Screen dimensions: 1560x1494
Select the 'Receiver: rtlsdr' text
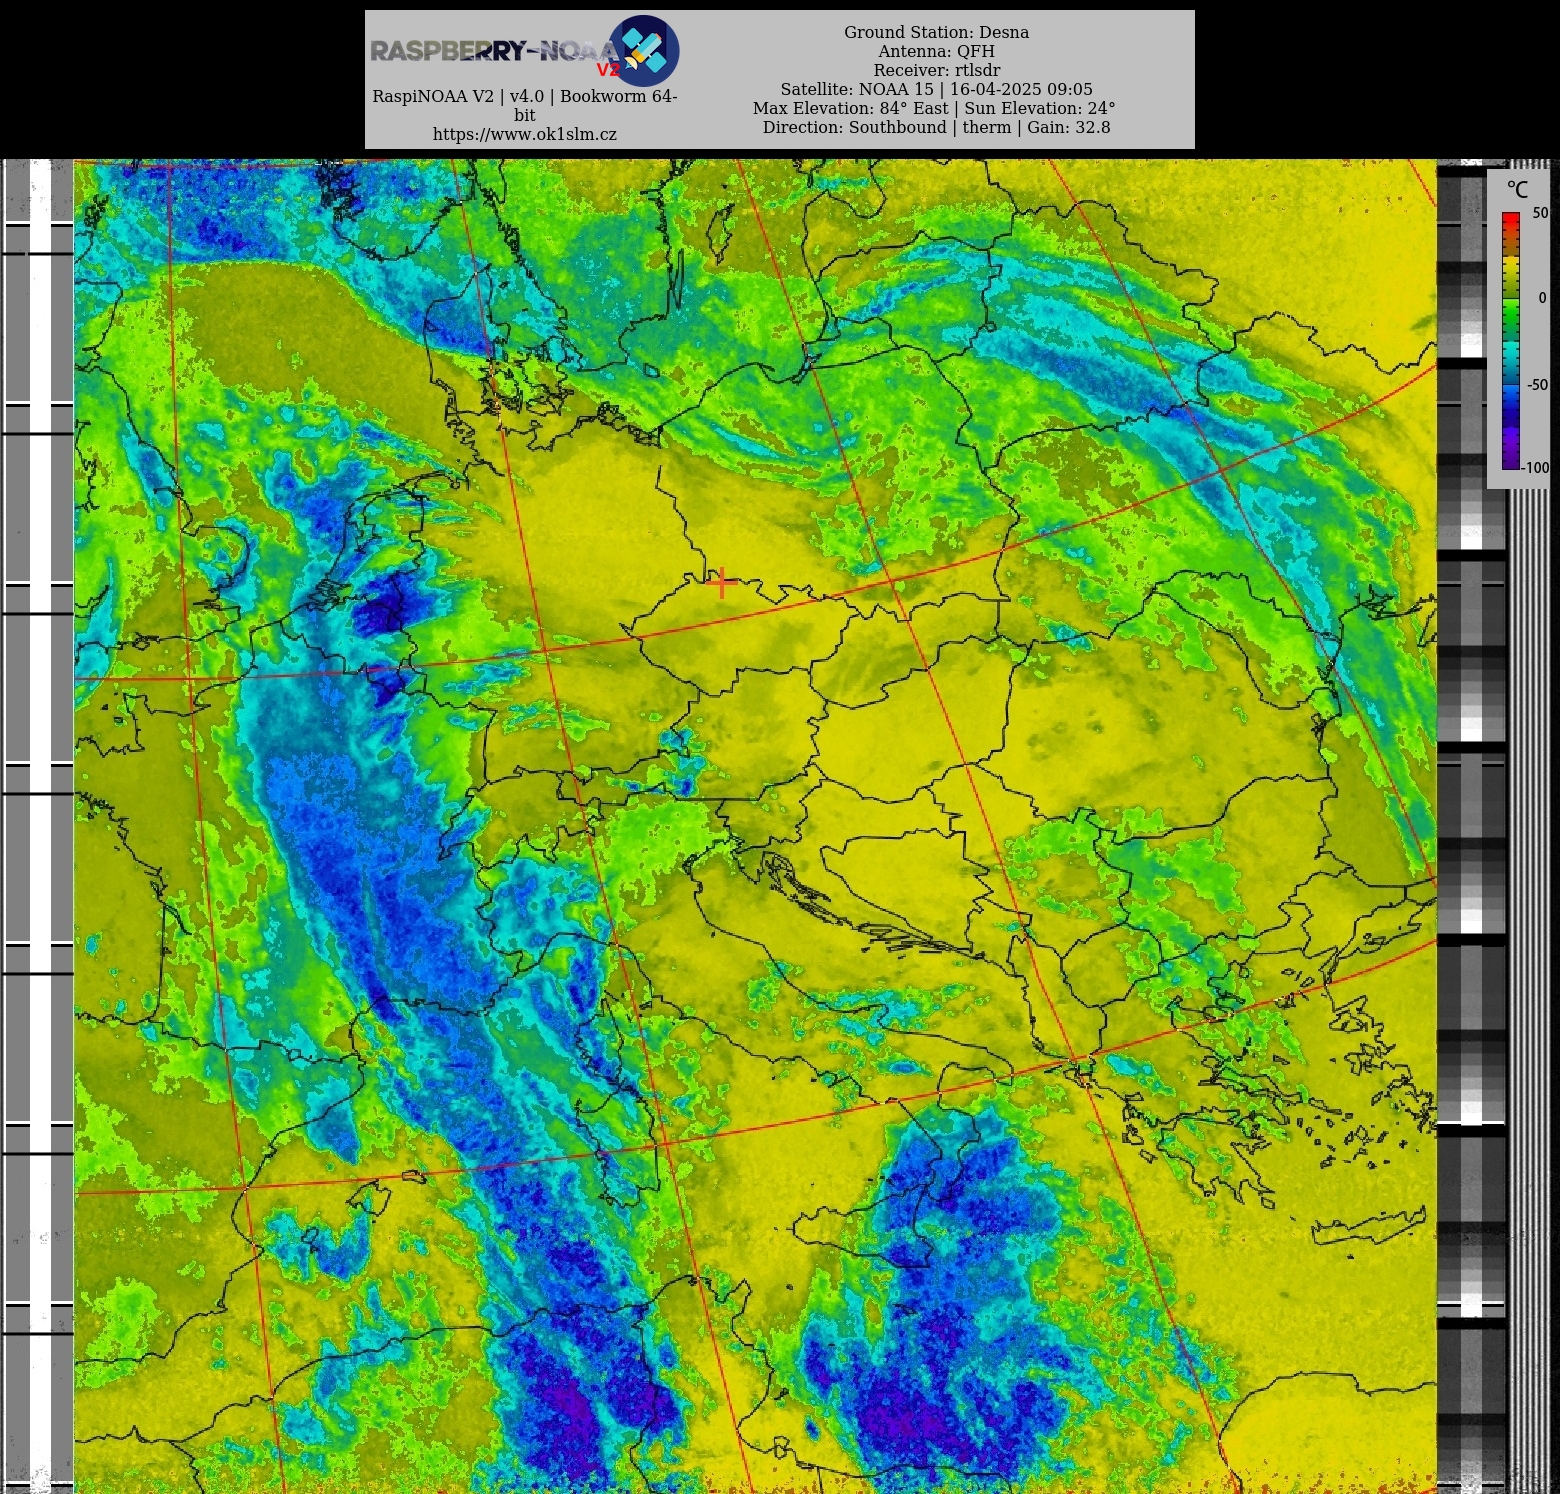click(x=936, y=70)
